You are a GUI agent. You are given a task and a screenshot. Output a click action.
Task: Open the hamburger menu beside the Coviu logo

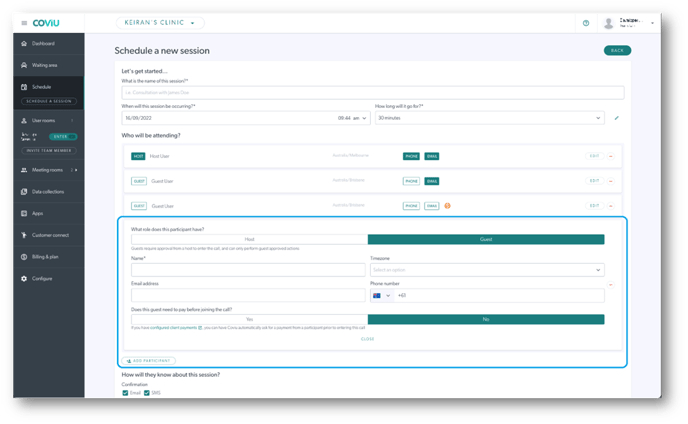[24, 23]
